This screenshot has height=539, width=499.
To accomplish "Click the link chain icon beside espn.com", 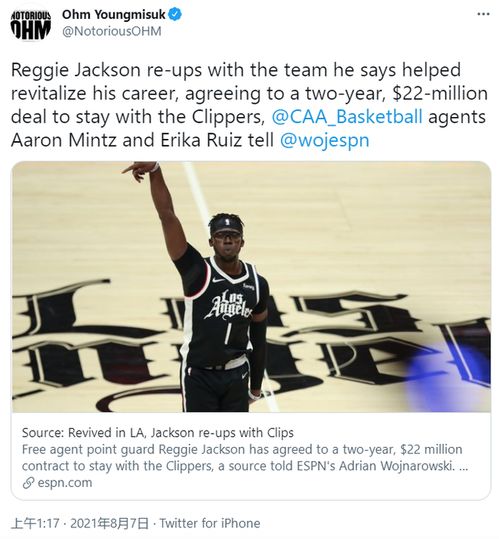I will pos(28,483).
